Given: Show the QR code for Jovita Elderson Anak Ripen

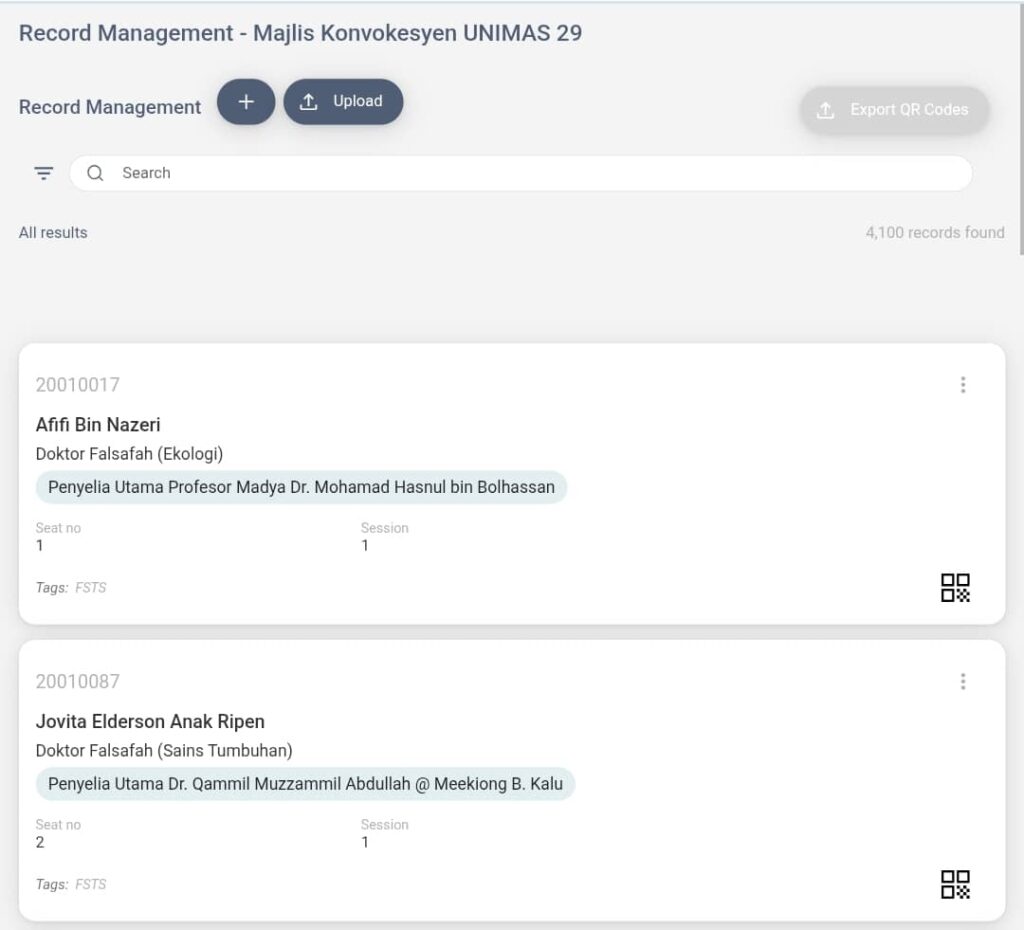Looking at the screenshot, I should [955, 885].
